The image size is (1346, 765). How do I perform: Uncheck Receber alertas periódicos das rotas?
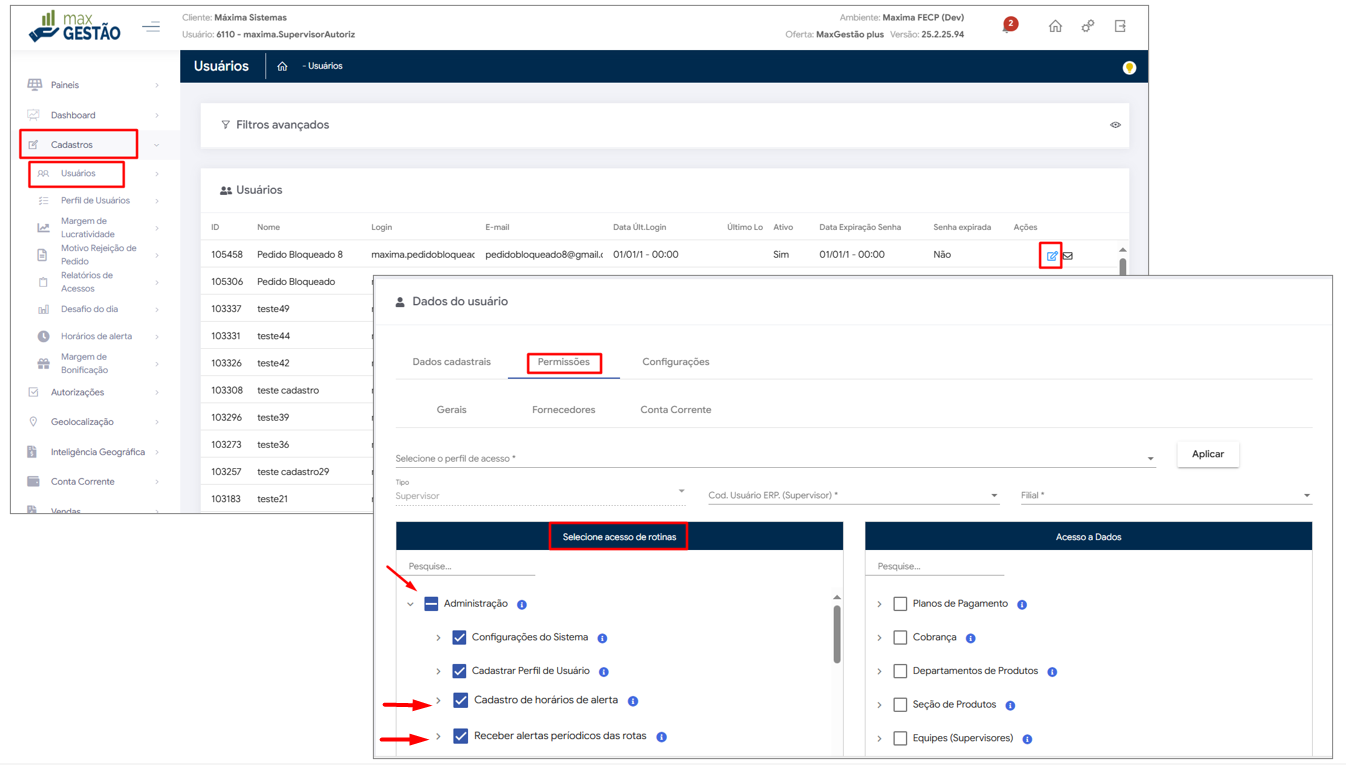pos(460,737)
